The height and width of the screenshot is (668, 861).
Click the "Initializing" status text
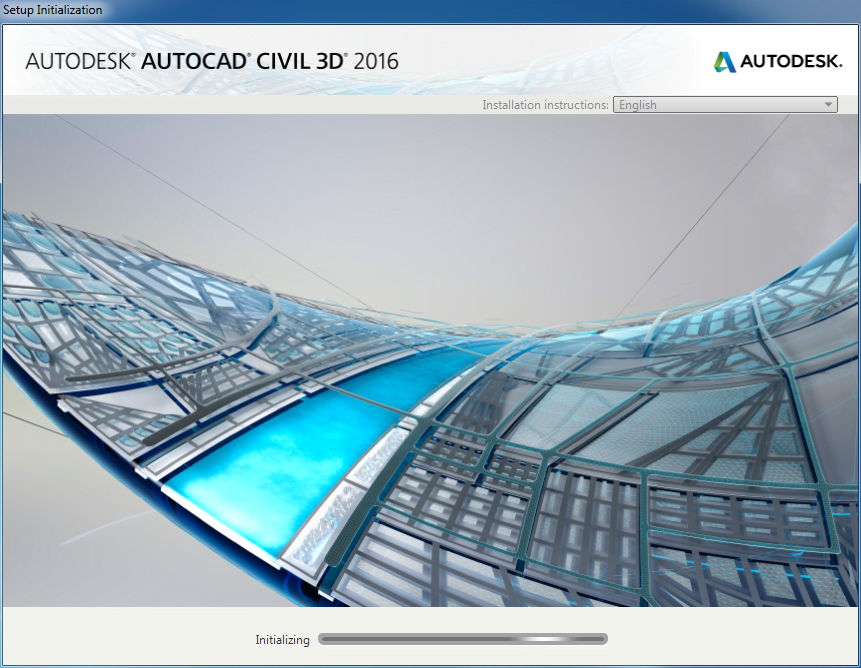pyautogui.click(x=282, y=640)
